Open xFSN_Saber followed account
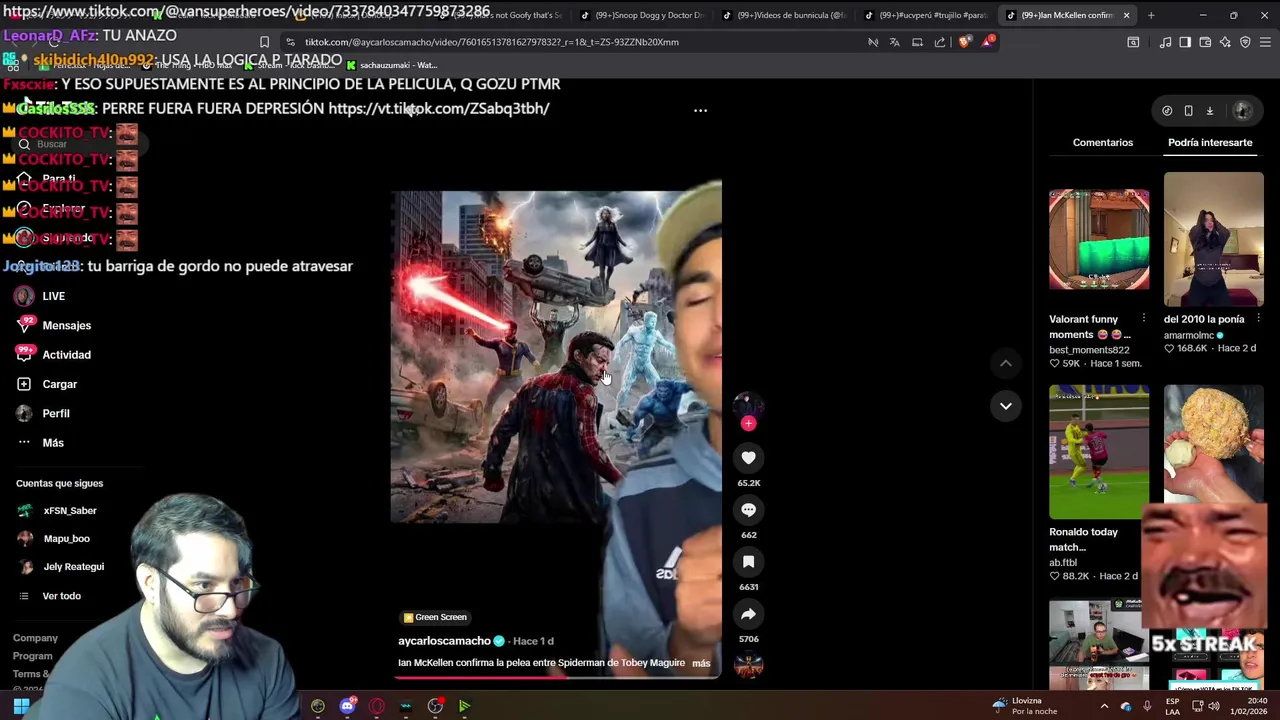Image resolution: width=1280 pixels, height=720 pixels. click(57, 511)
